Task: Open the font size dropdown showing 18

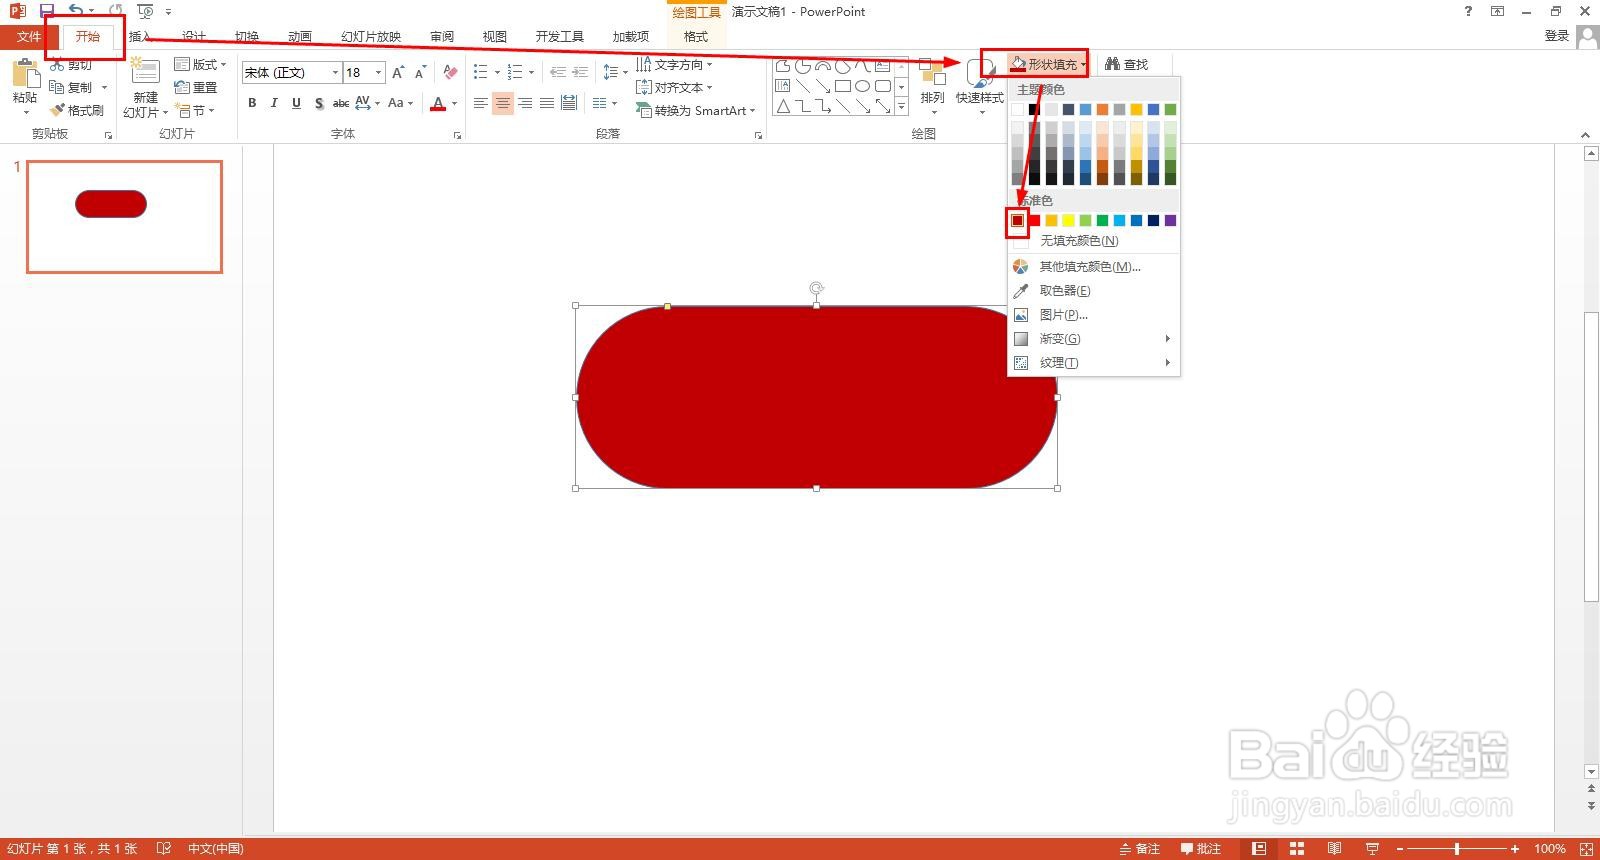Action: point(378,72)
